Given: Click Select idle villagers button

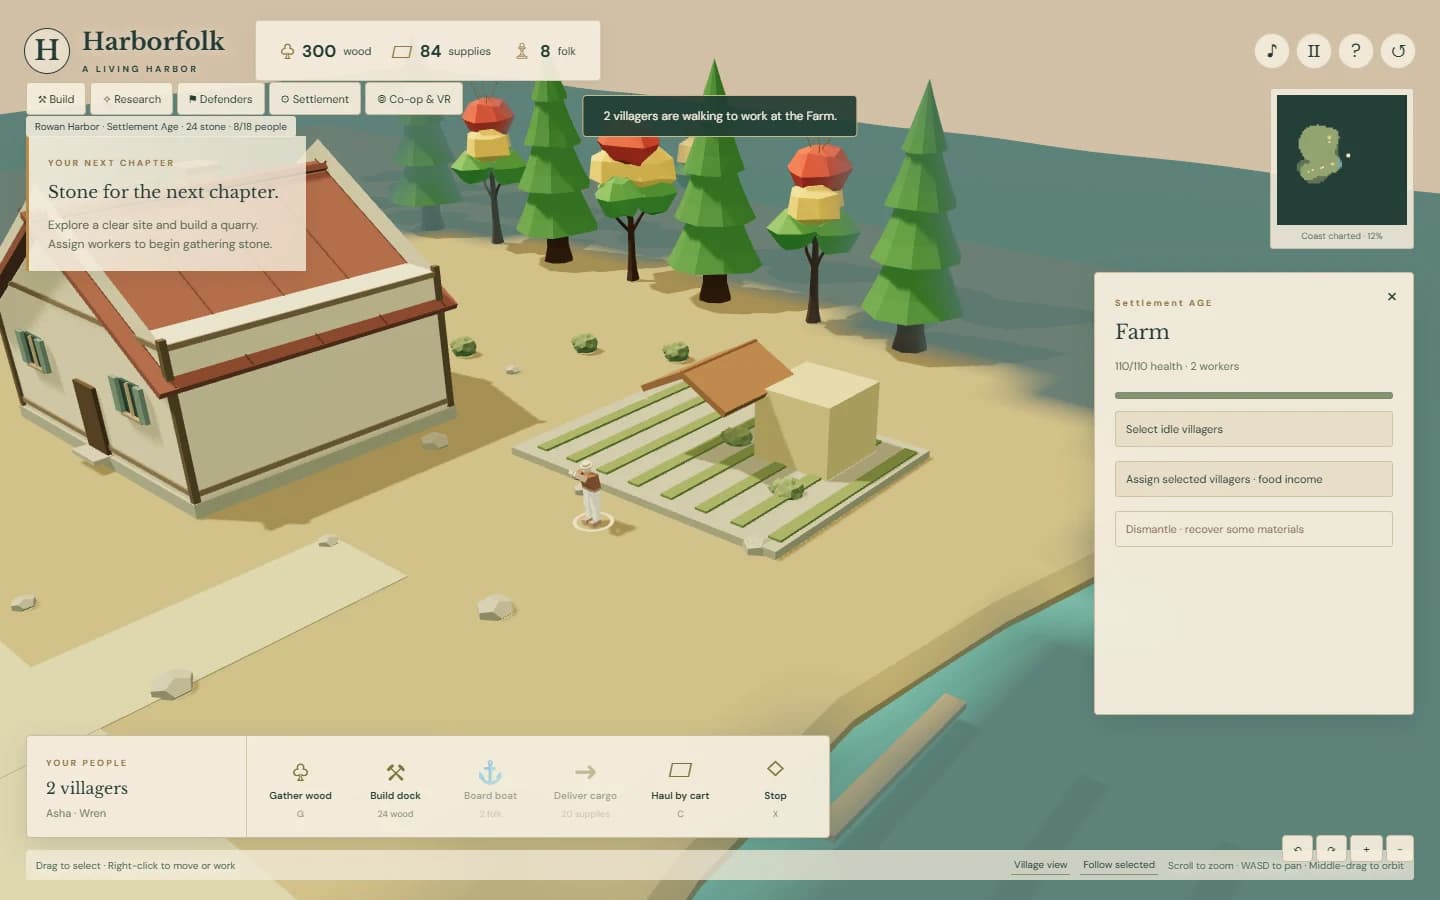Looking at the screenshot, I should (1253, 429).
